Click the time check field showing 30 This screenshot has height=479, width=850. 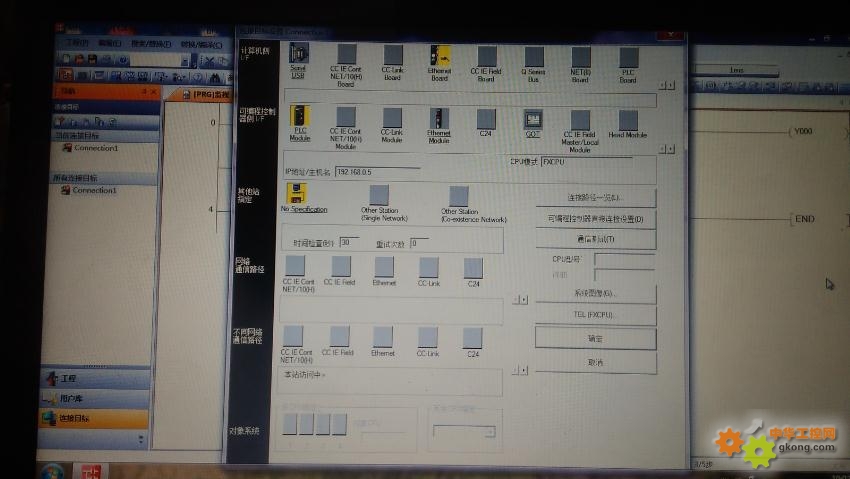pos(349,242)
